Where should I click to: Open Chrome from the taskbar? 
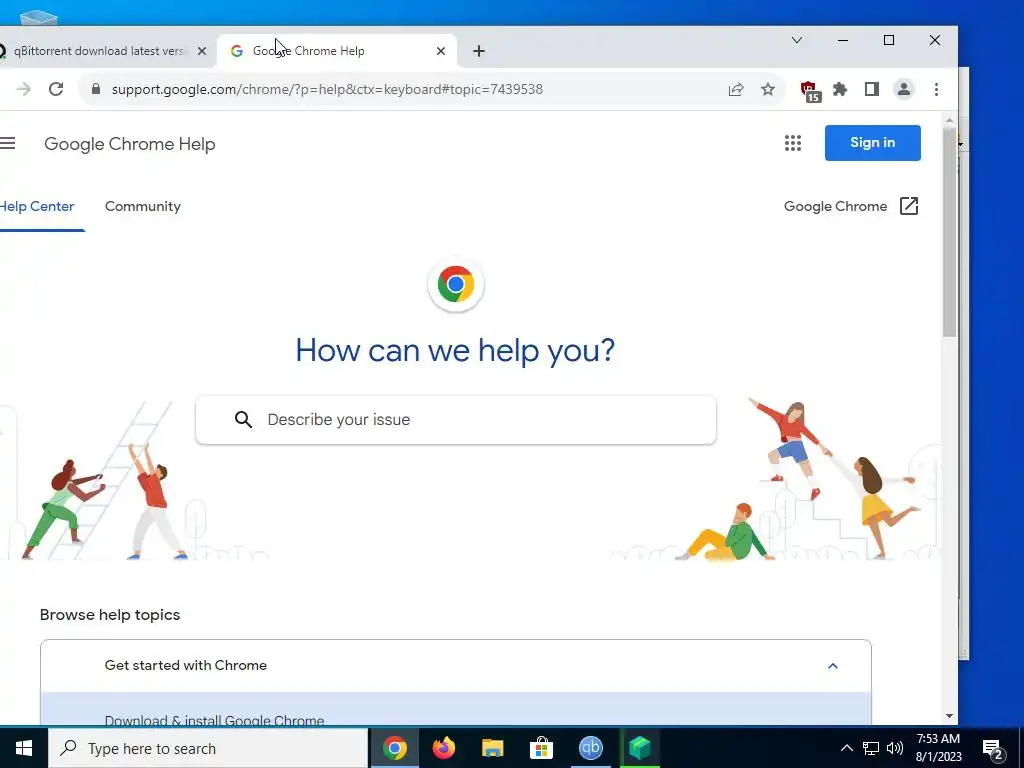coord(394,748)
